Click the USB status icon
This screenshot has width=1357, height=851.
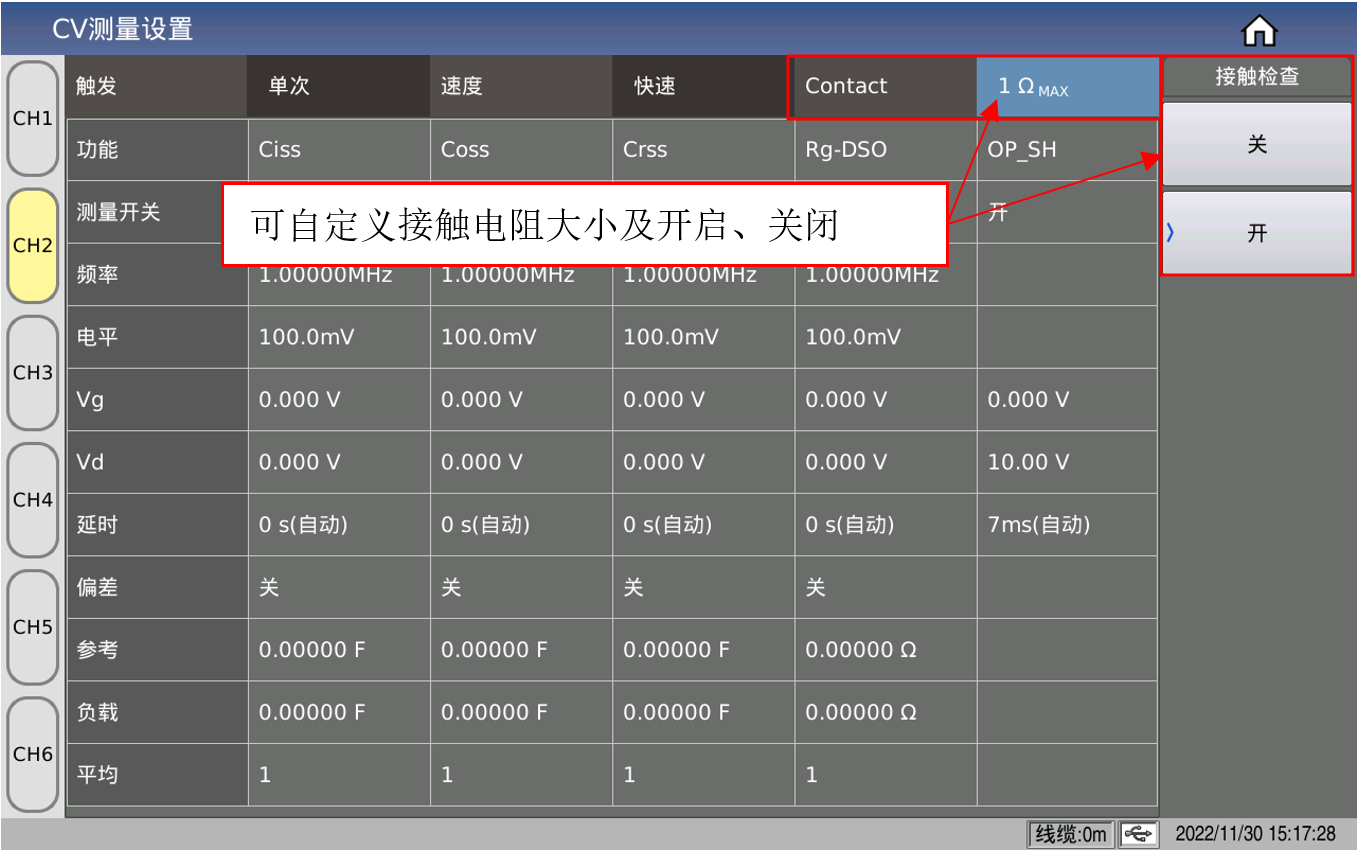click(1138, 833)
